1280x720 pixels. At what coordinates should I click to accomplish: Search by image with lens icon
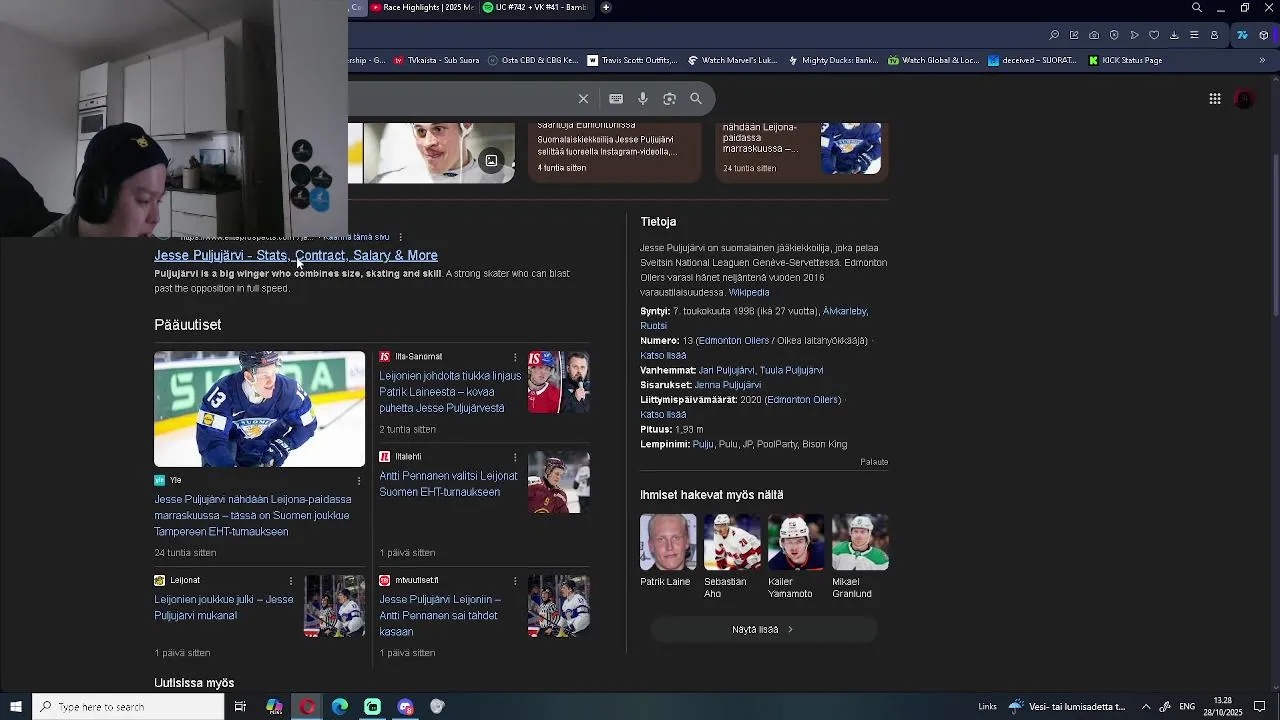pyautogui.click(x=670, y=99)
